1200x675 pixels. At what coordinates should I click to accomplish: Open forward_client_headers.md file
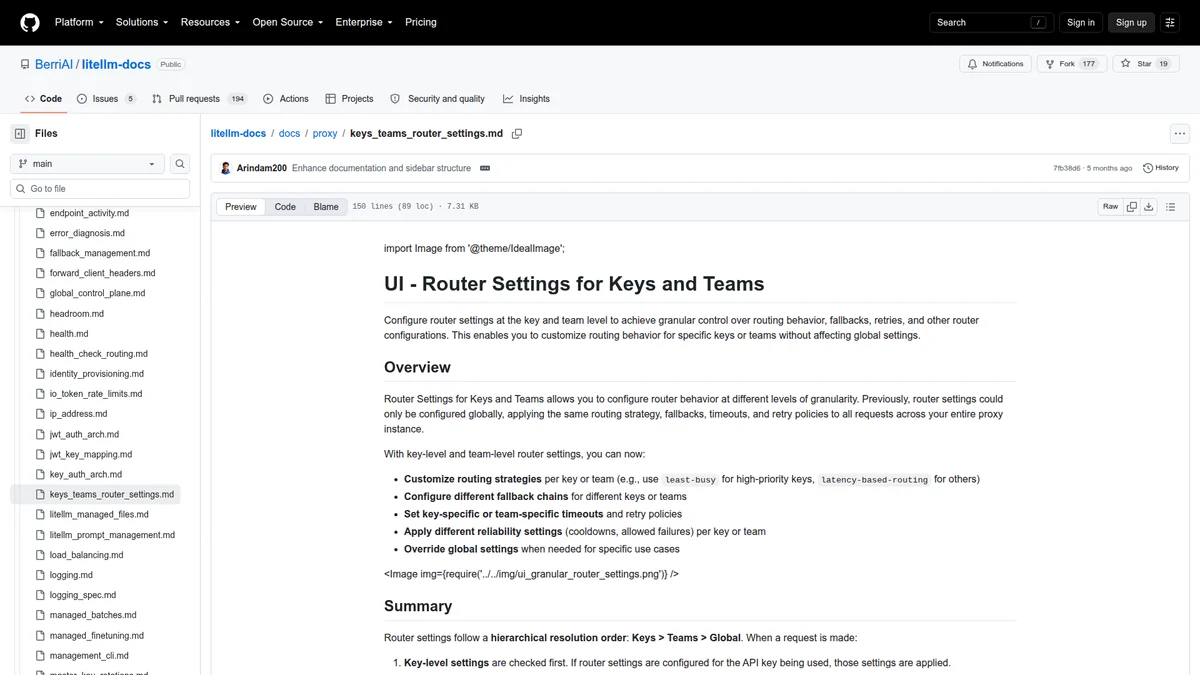103,273
